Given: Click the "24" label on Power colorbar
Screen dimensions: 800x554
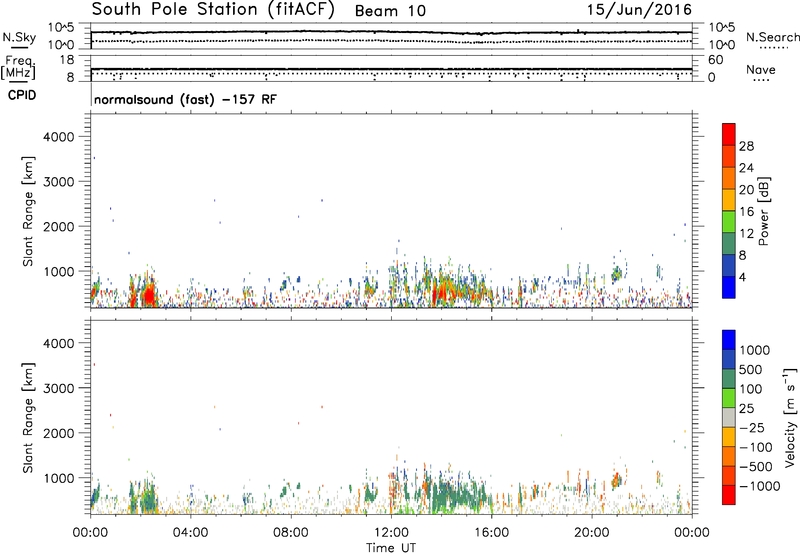Looking at the screenshot, I should point(746,168).
